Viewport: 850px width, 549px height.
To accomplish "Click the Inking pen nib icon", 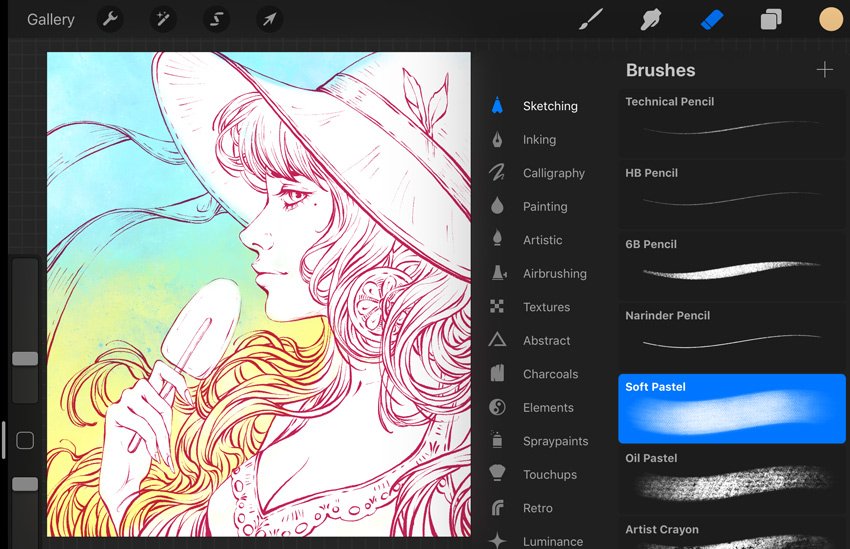I will pyautogui.click(x=497, y=139).
